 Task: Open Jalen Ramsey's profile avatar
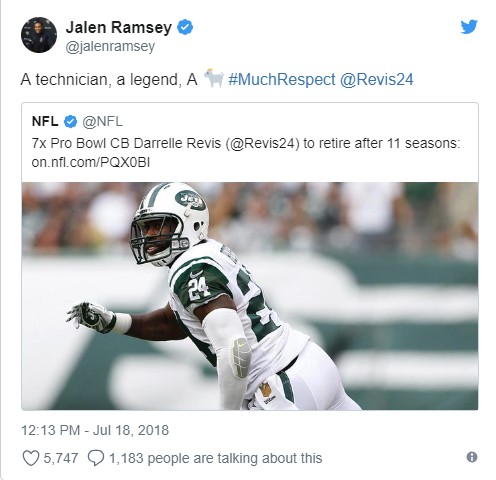point(39,35)
